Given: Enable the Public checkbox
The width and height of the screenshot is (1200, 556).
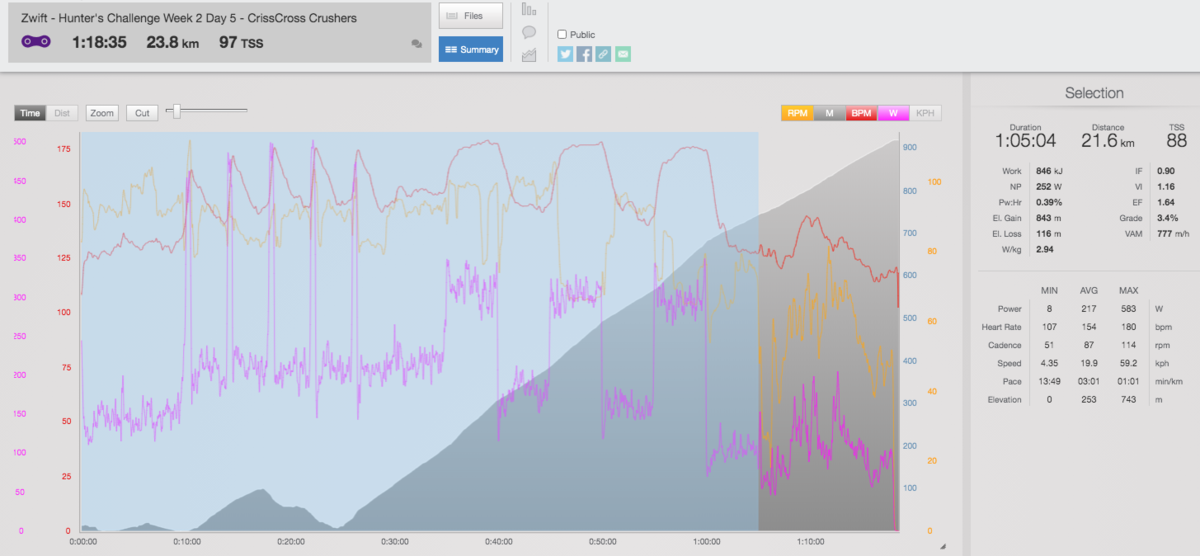Looking at the screenshot, I should pyautogui.click(x=562, y=34).
